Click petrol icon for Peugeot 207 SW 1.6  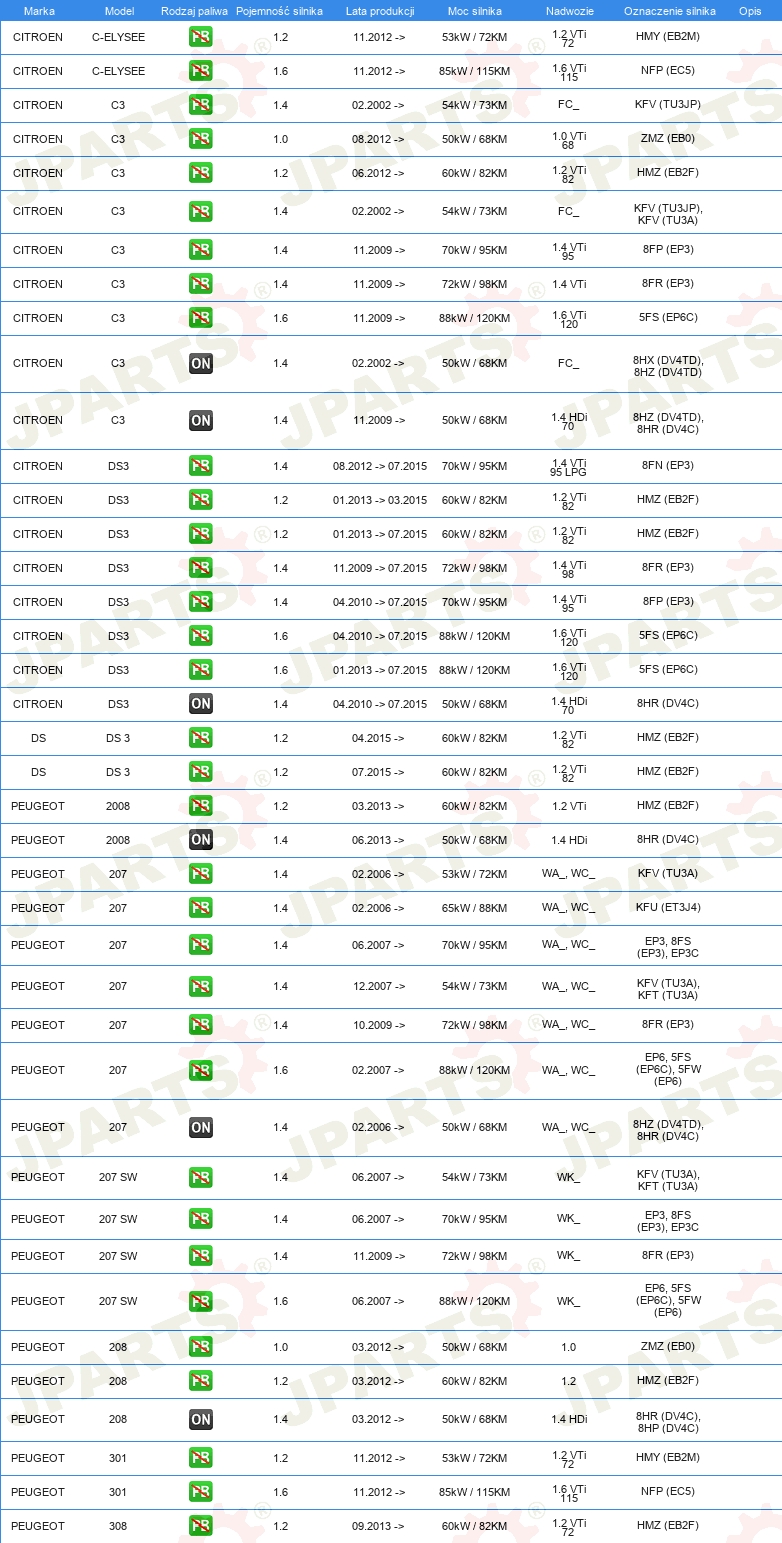pyautogui.click(x=201, y=1301)
